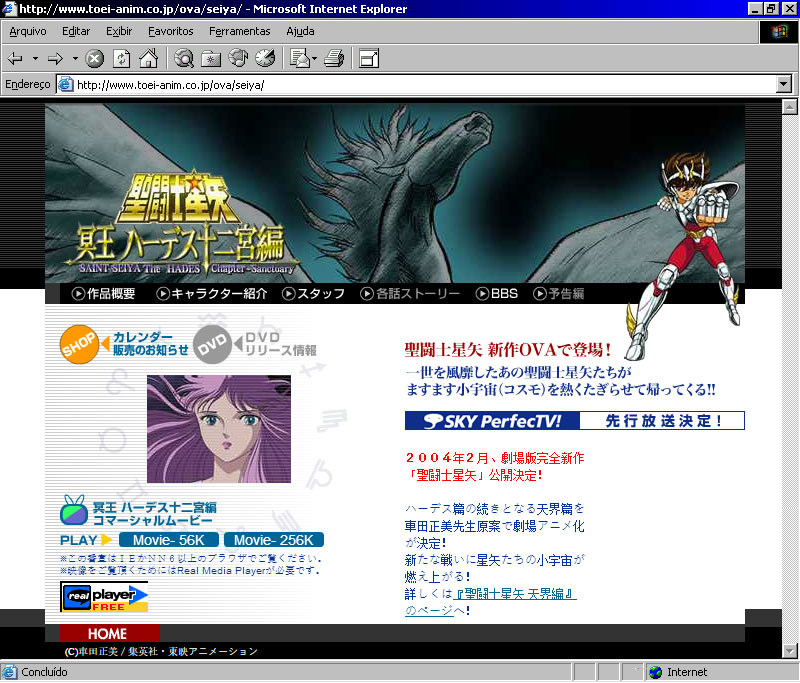Play the Movie- 256K commercial
The image size is (800, 683).
(274, 540)
